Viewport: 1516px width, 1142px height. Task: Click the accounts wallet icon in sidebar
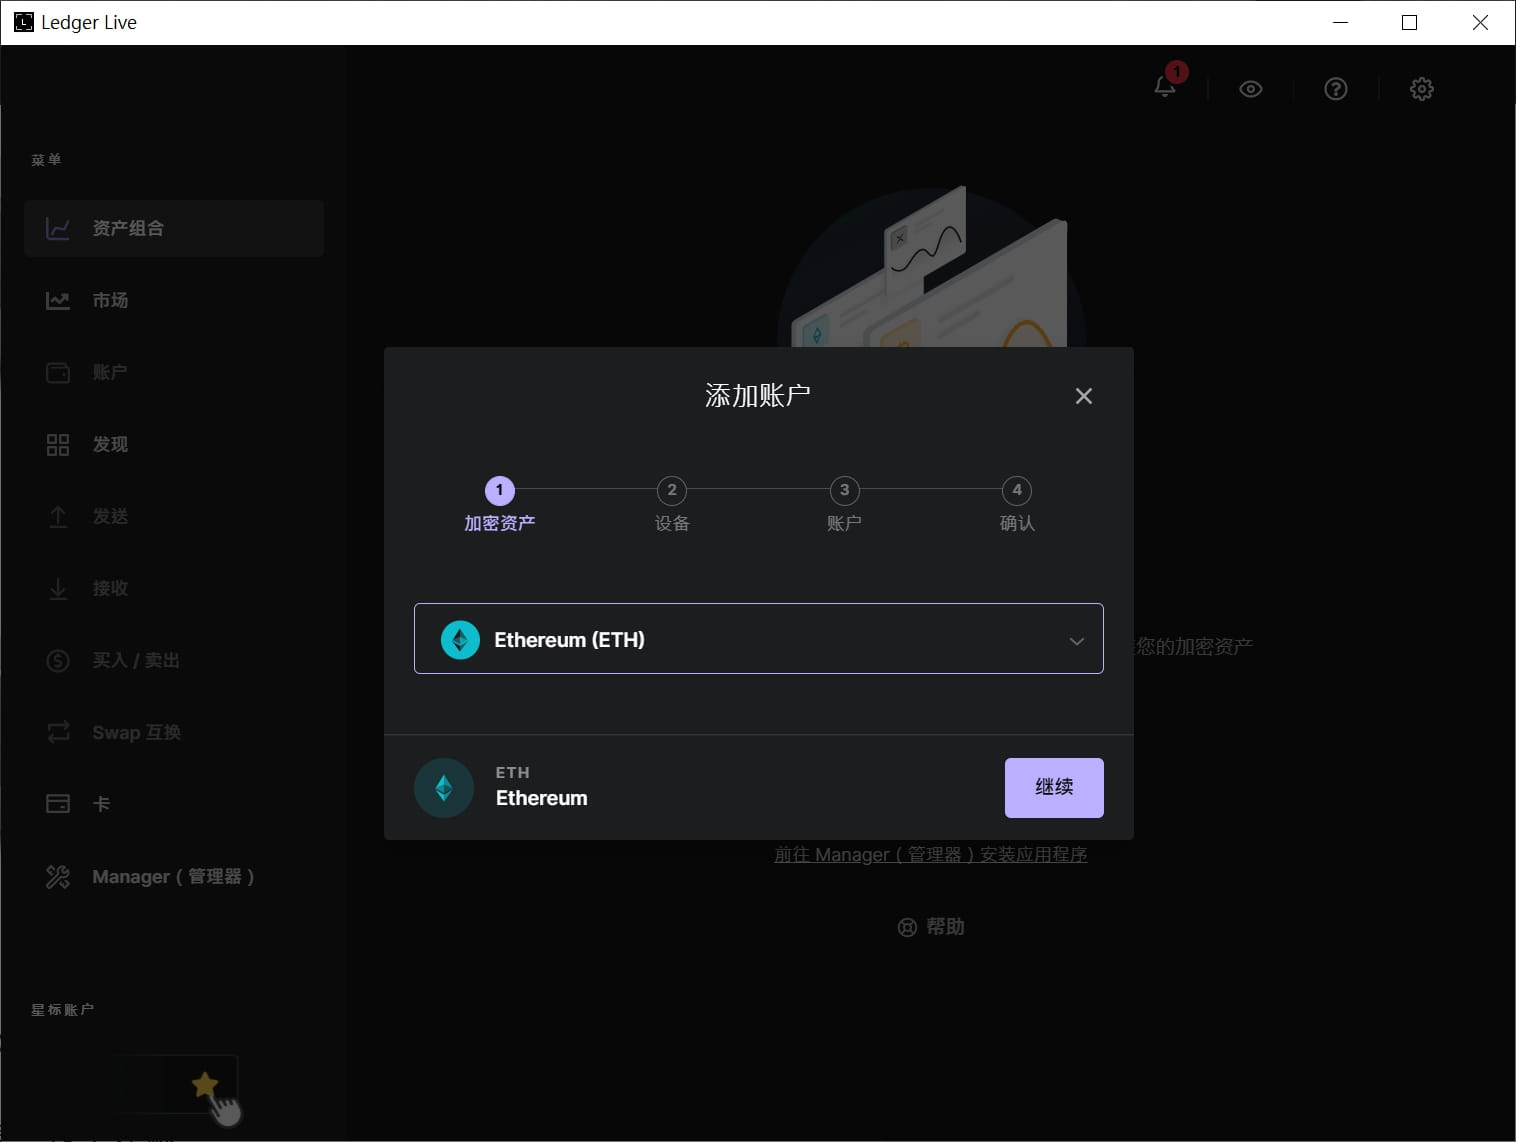click(x=58, y=372)
